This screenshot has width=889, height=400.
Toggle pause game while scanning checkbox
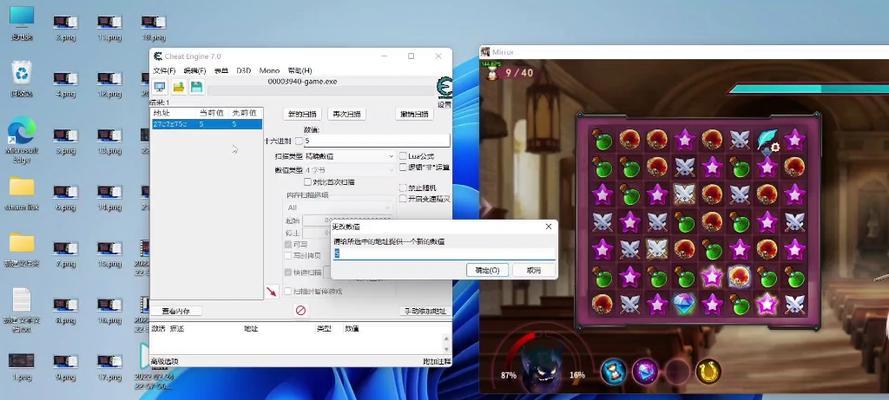point(288,291)
